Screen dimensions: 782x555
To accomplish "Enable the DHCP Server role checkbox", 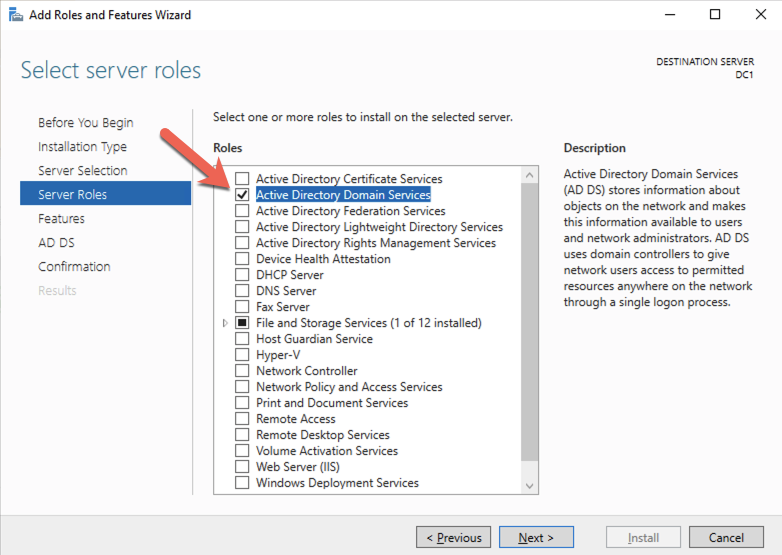I will pyautogui.click(x=242, y=274).
